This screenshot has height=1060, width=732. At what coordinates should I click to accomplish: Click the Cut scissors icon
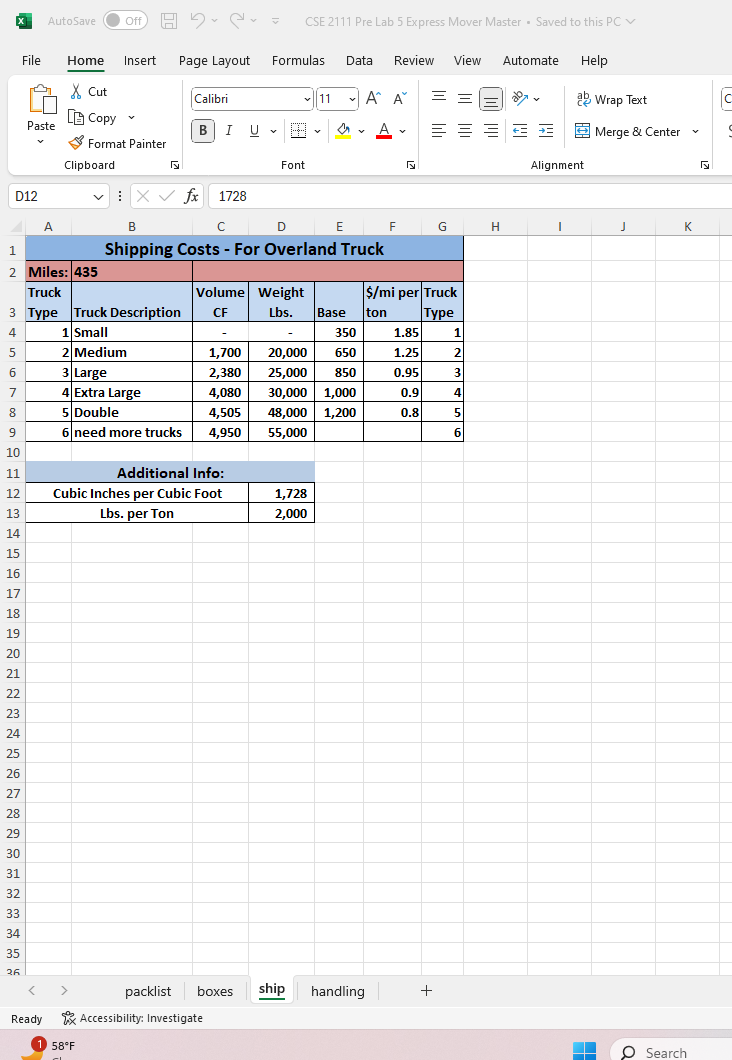[x=76, y=91]
